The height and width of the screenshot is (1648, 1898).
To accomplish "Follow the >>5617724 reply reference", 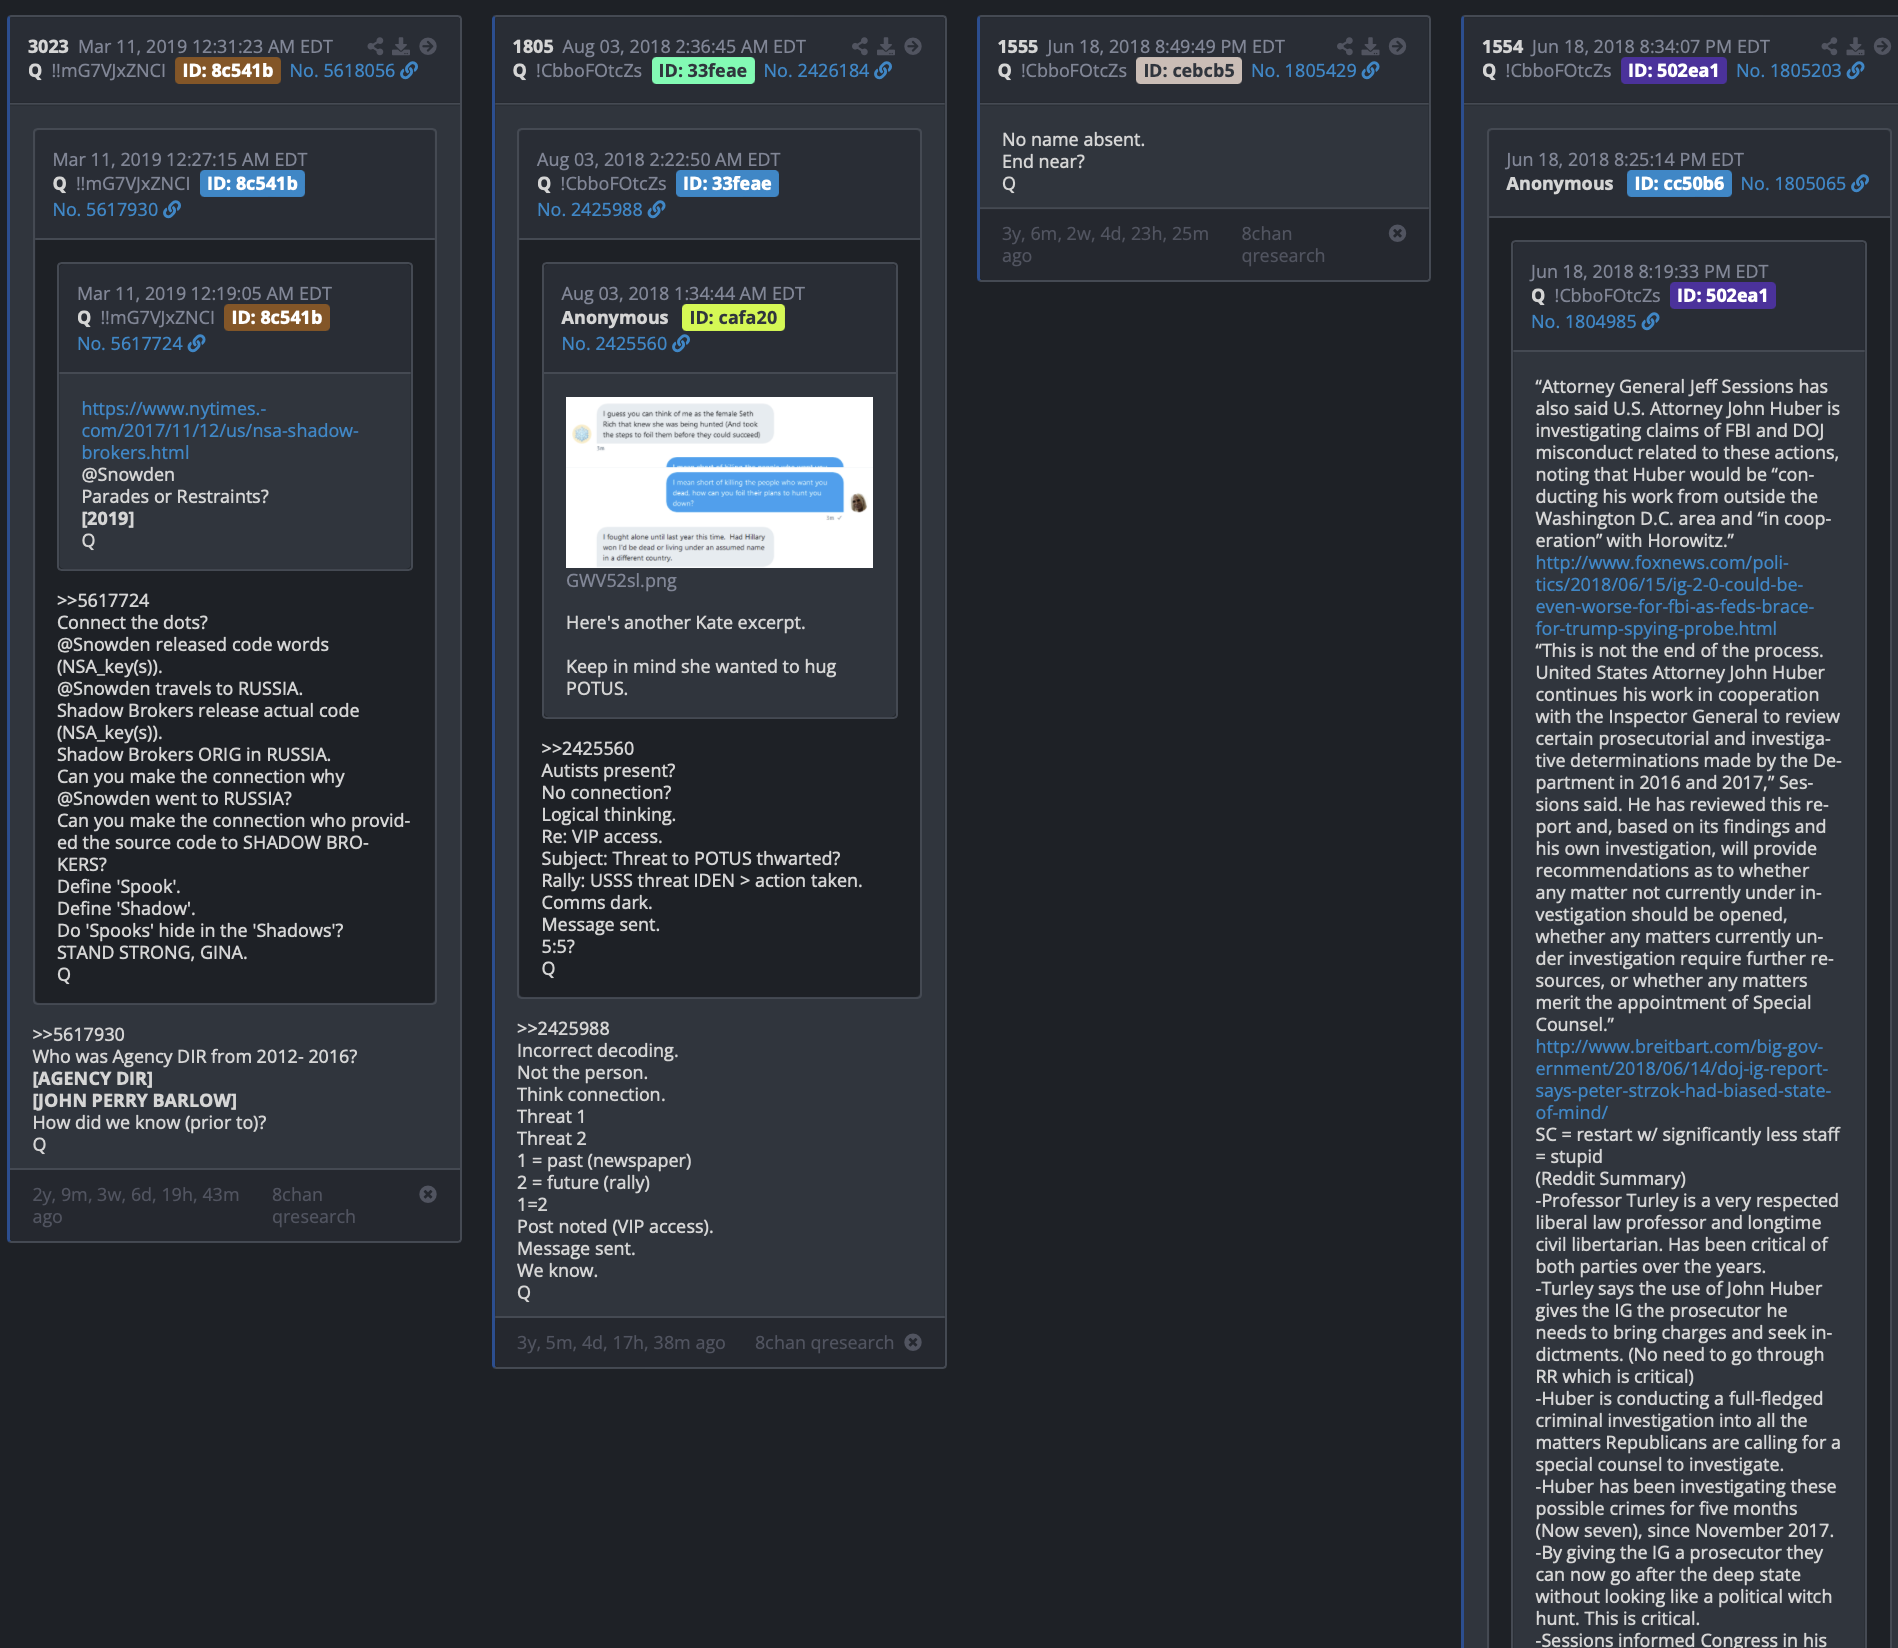I will tap(103, 601).
